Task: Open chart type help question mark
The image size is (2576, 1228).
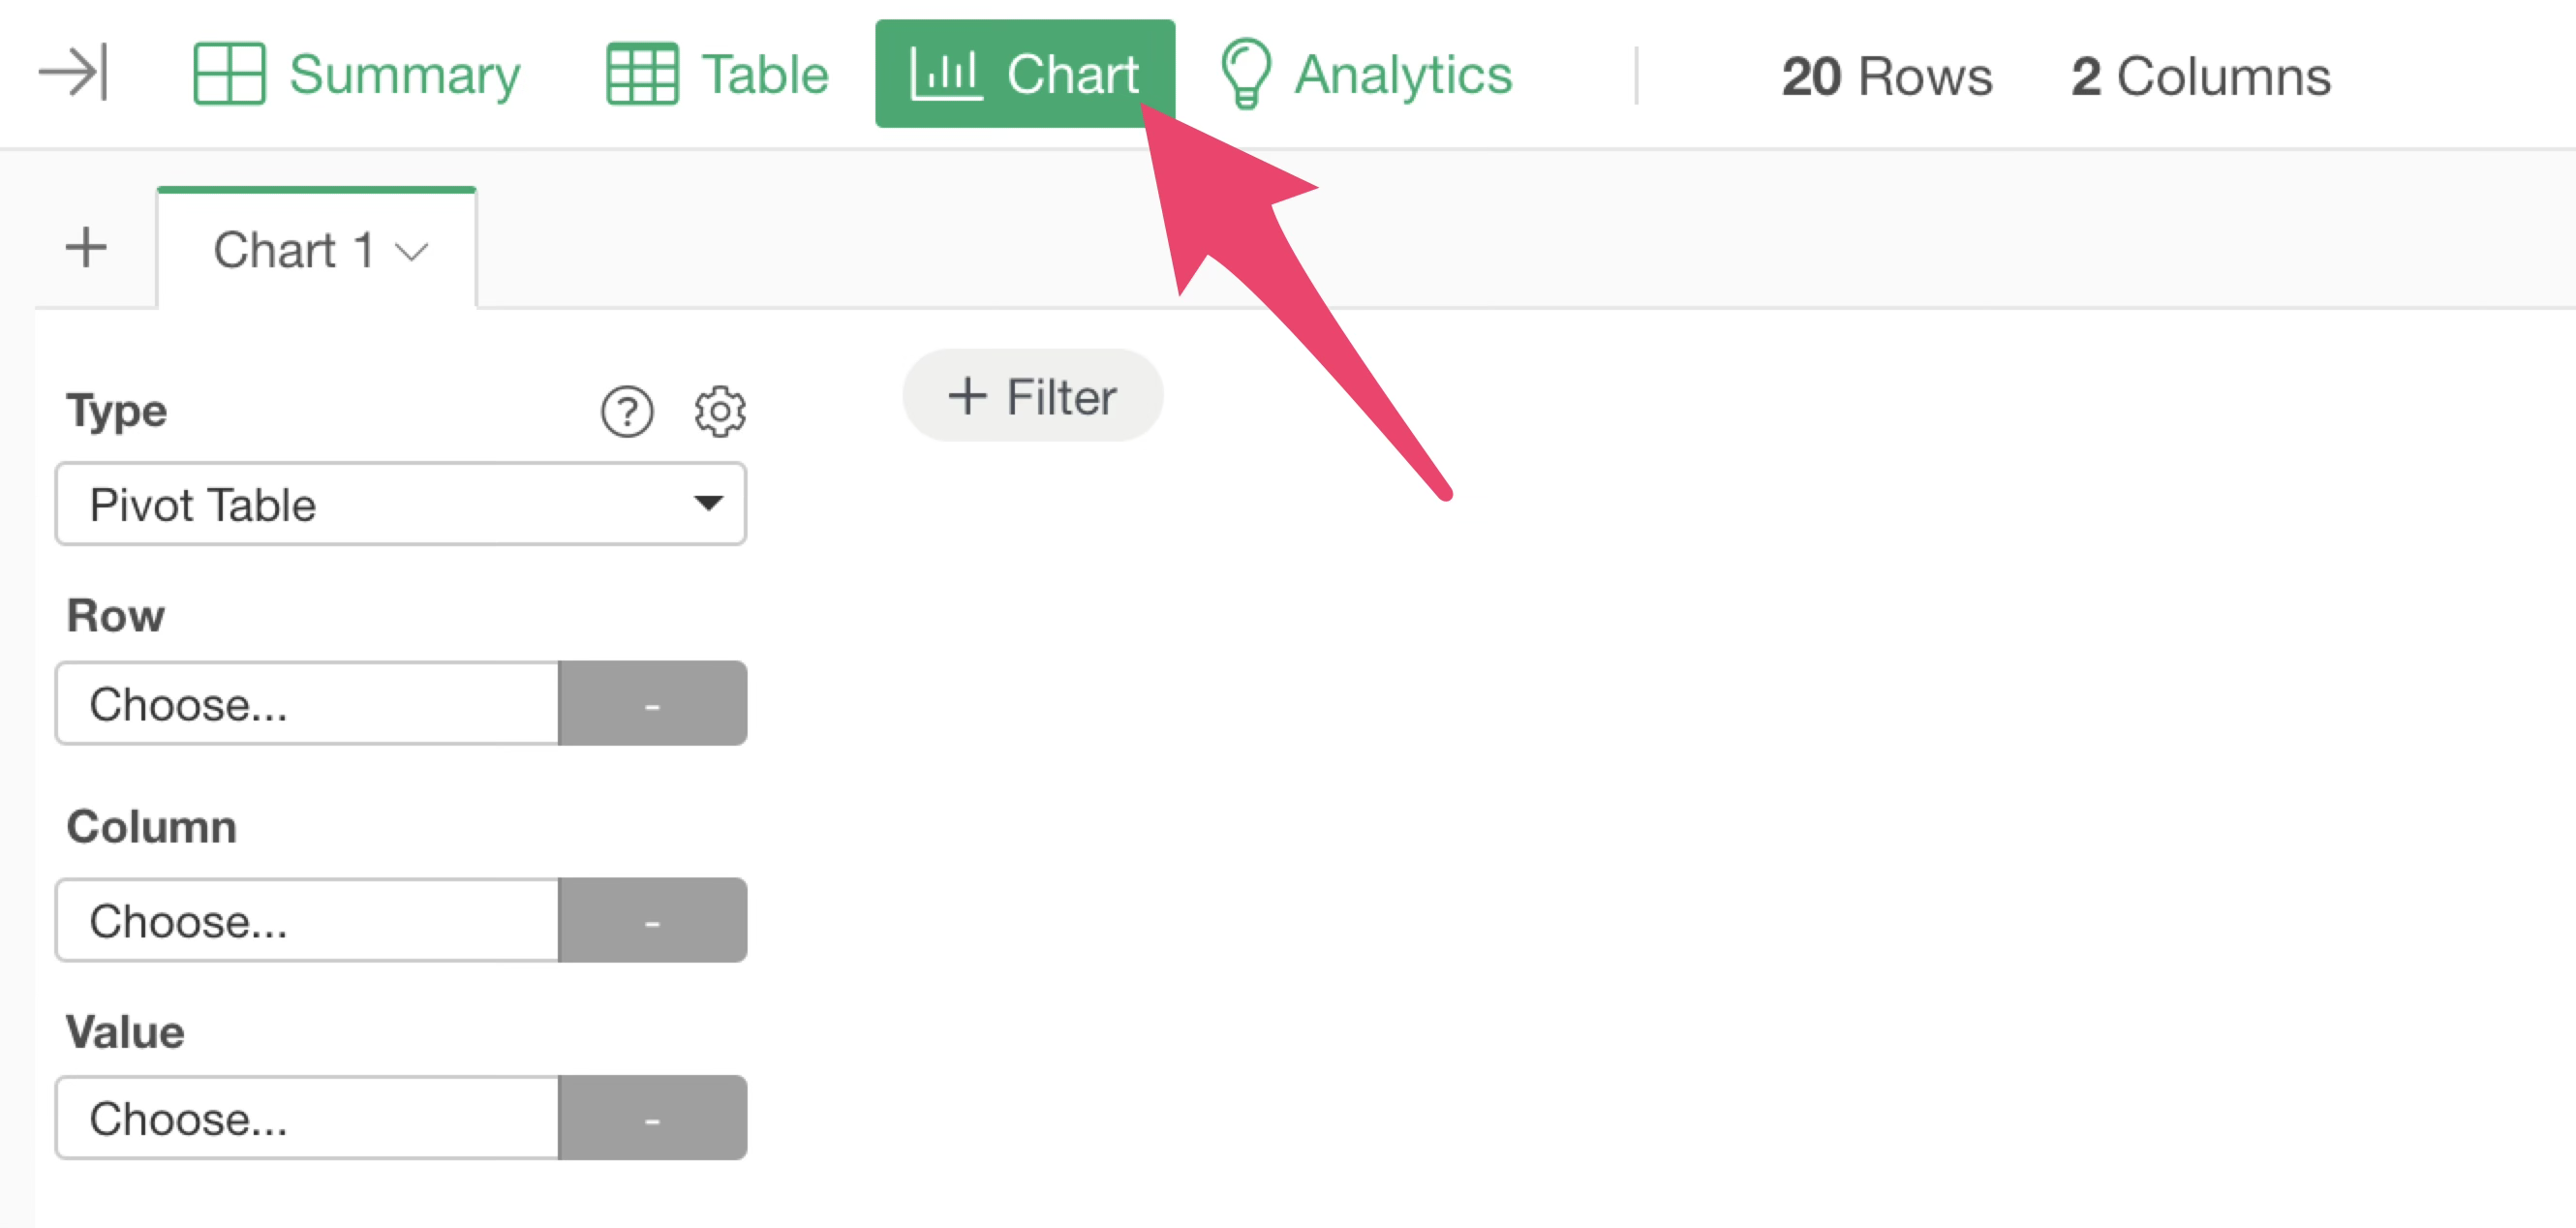Action: (x=627, y=411)
